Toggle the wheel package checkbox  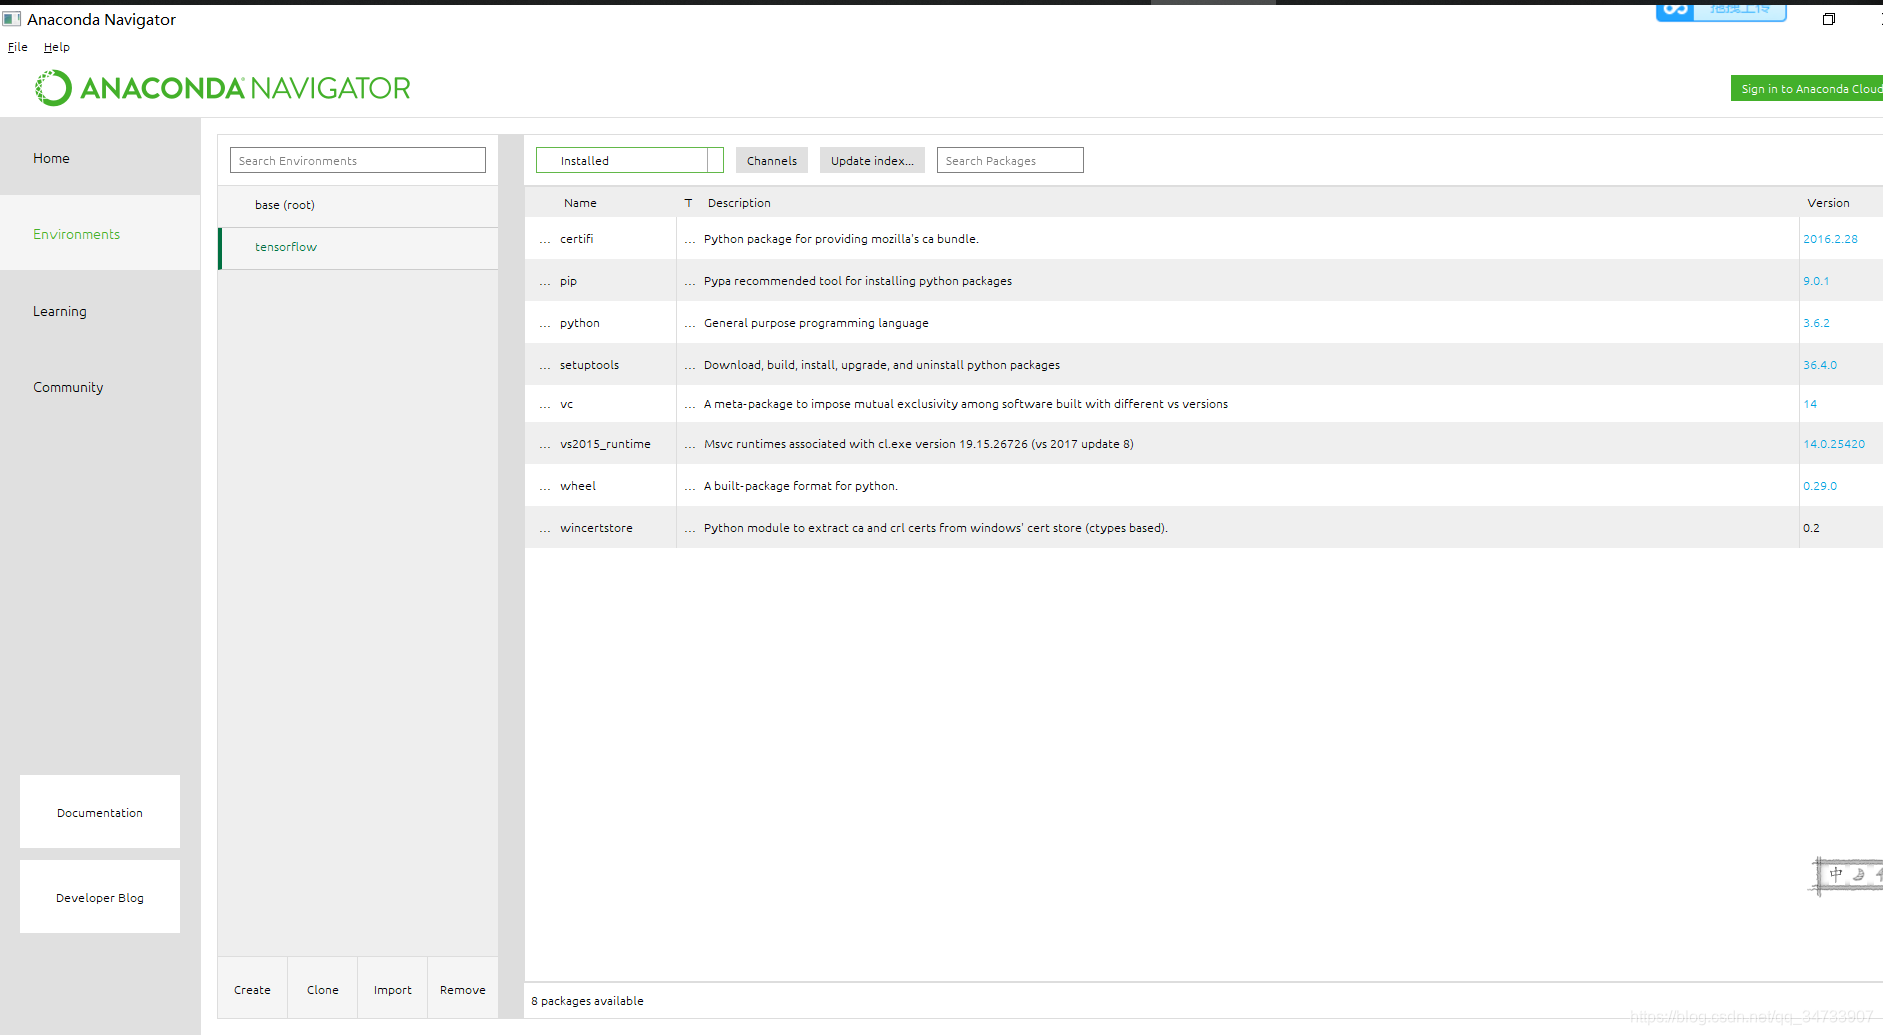click(545, 487)
